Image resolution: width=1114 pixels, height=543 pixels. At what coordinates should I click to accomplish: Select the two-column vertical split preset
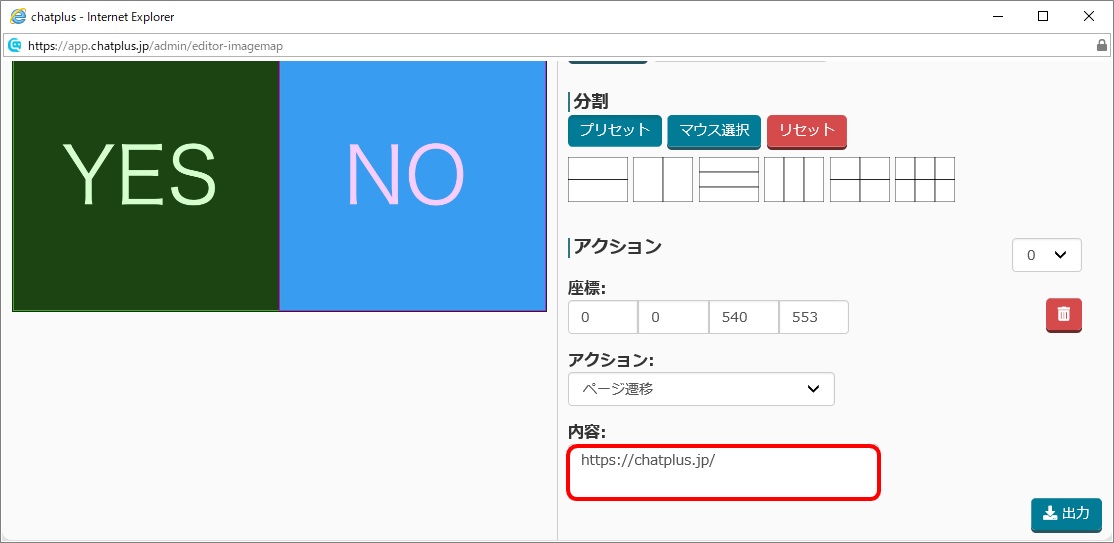point(663,180)
